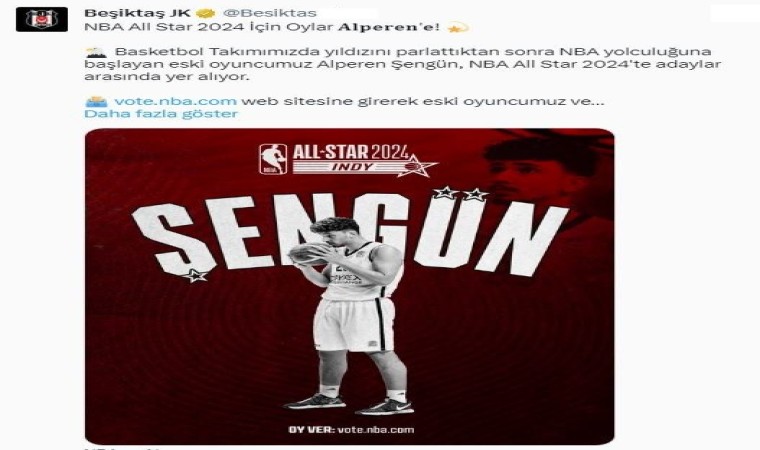Click the mountain emoji before Basketbol

click(x=95, y=52)
